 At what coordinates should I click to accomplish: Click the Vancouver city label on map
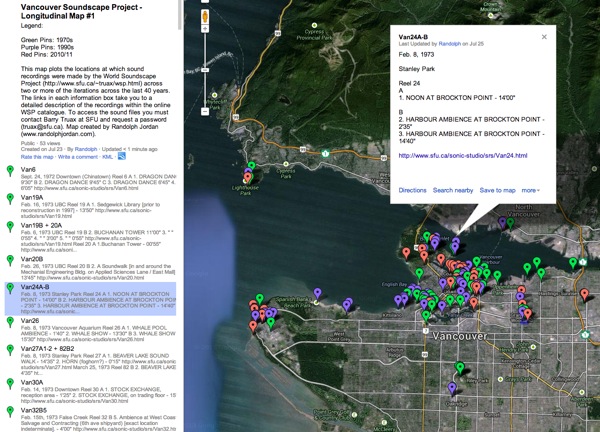[x=460, y=336]
